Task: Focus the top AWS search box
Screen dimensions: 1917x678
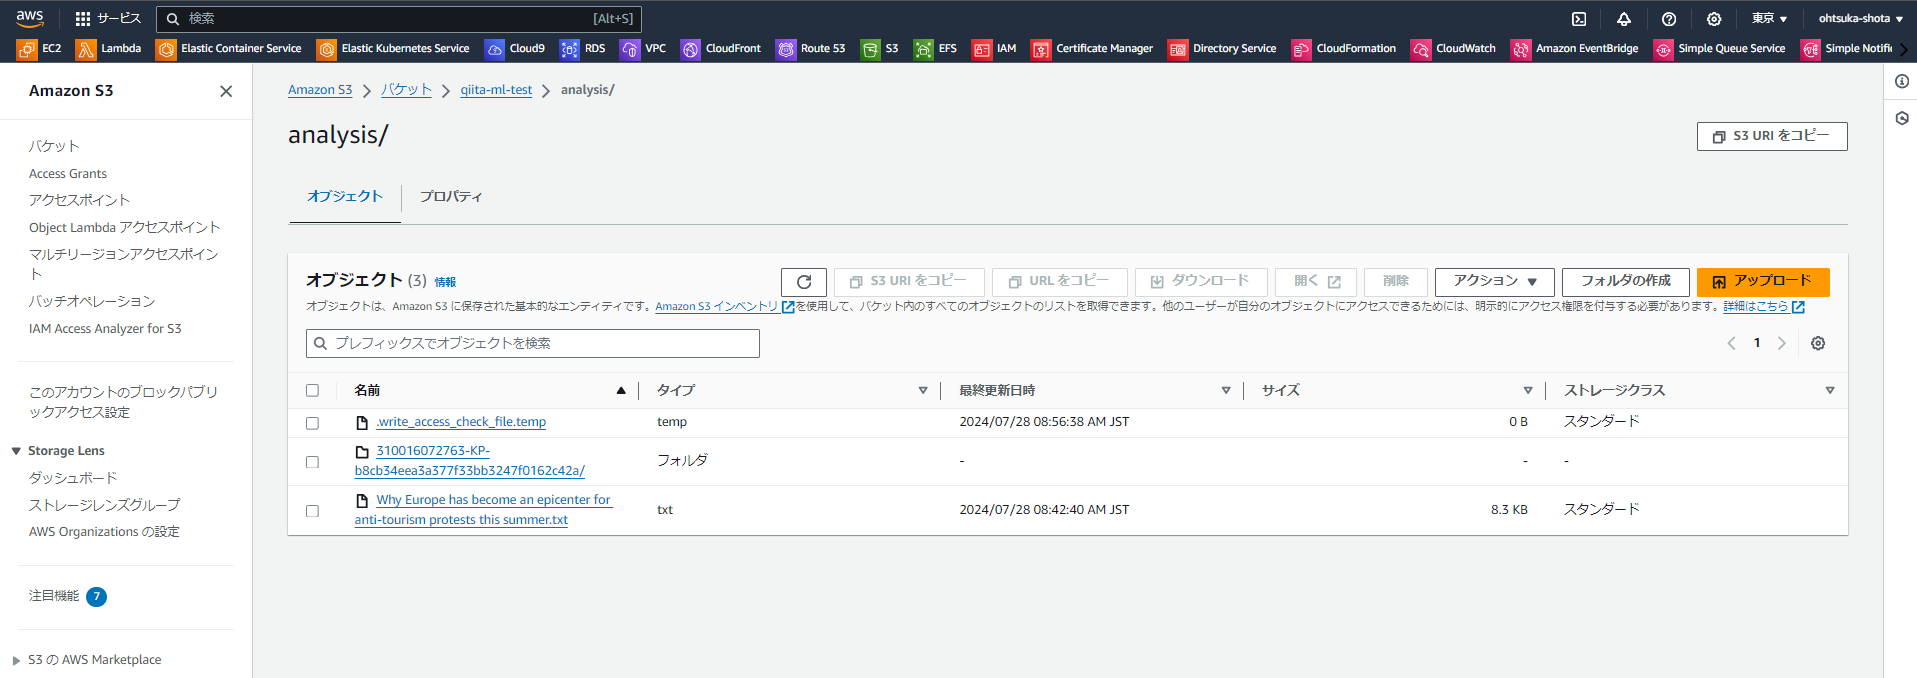Action: [x=399, y=18]
